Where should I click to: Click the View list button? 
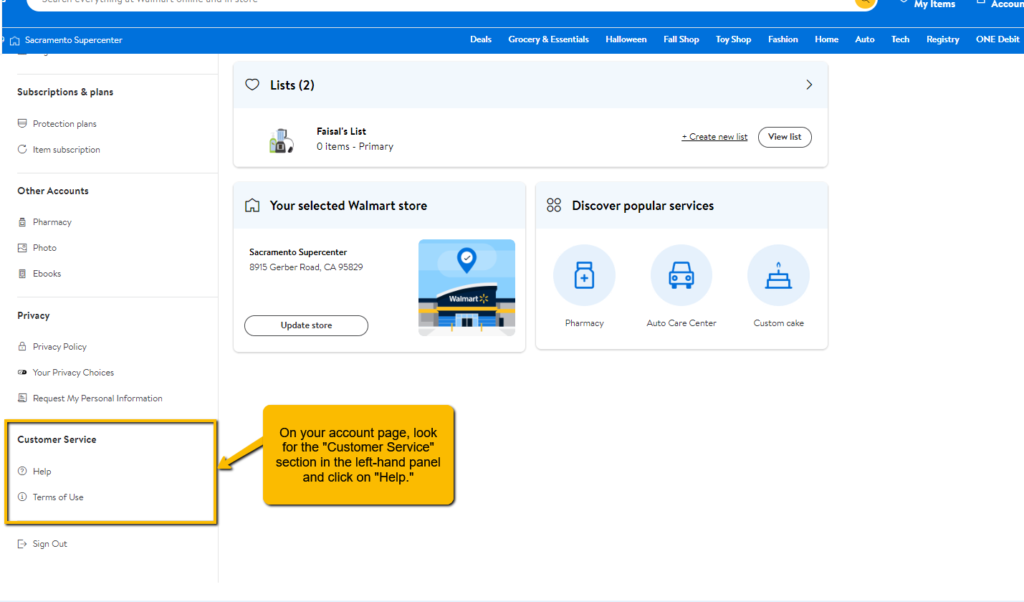[784, 137]
